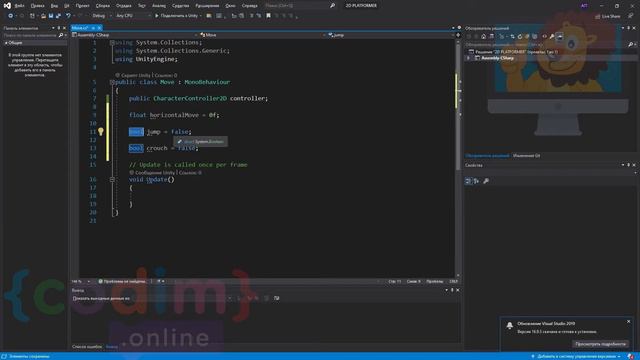Image resolution: width=640 pixels, height=360 pixels.
Task: Click the open file folder icon
Action: (x=43, y=16)
